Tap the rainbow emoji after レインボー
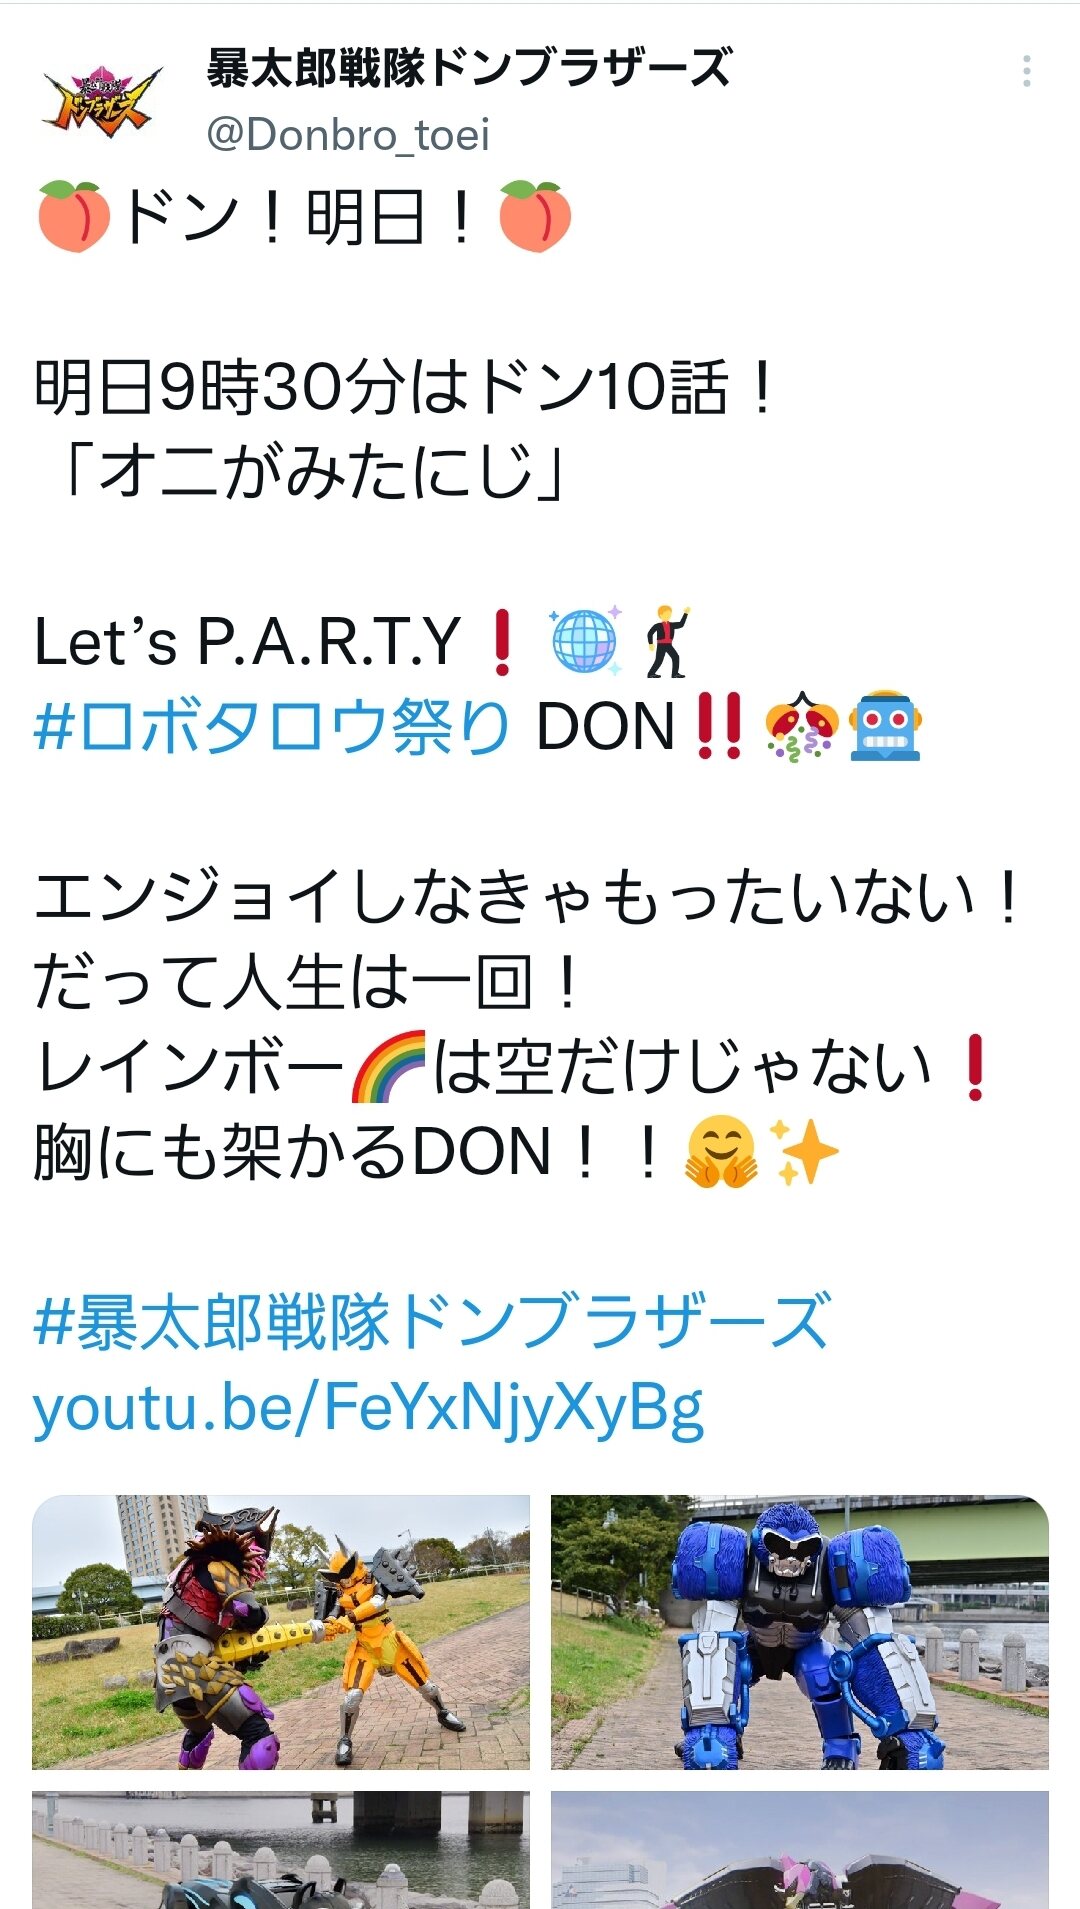Viewport: 1080px width, 1909px height. 389,1067
